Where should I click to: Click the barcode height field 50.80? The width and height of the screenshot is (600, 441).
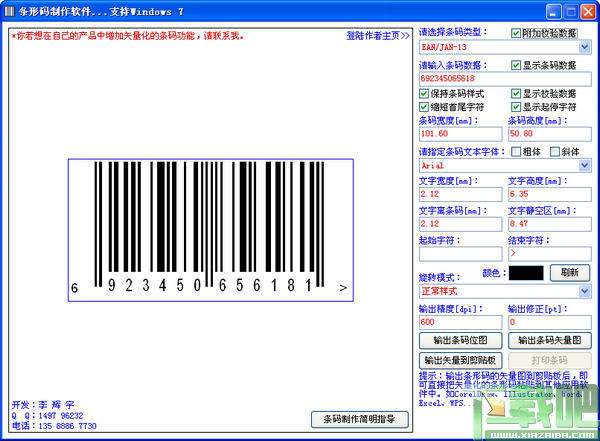(x=550, y=134)
